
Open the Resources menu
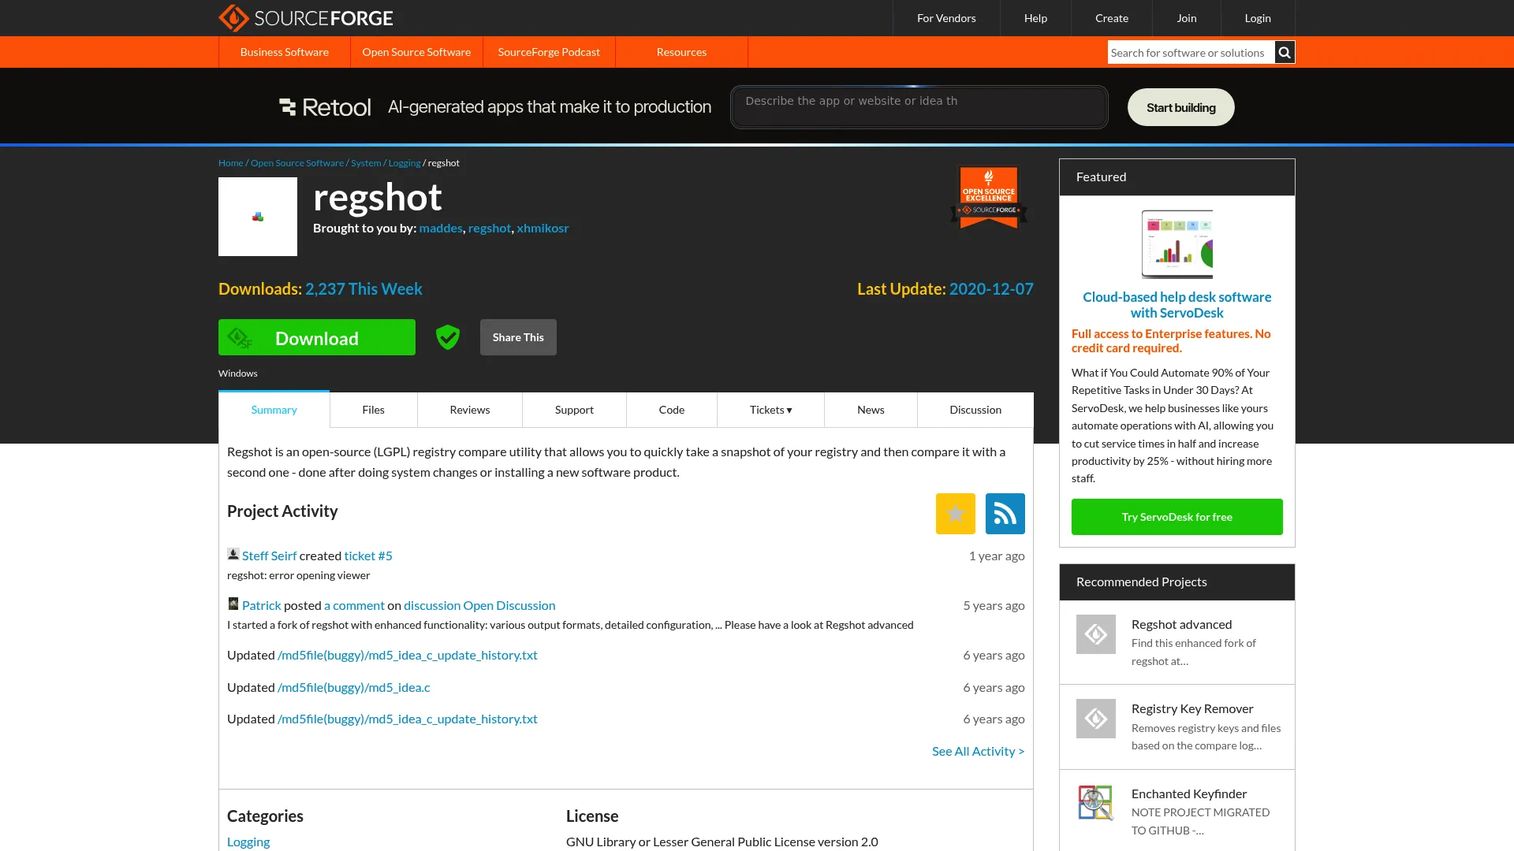681,52
